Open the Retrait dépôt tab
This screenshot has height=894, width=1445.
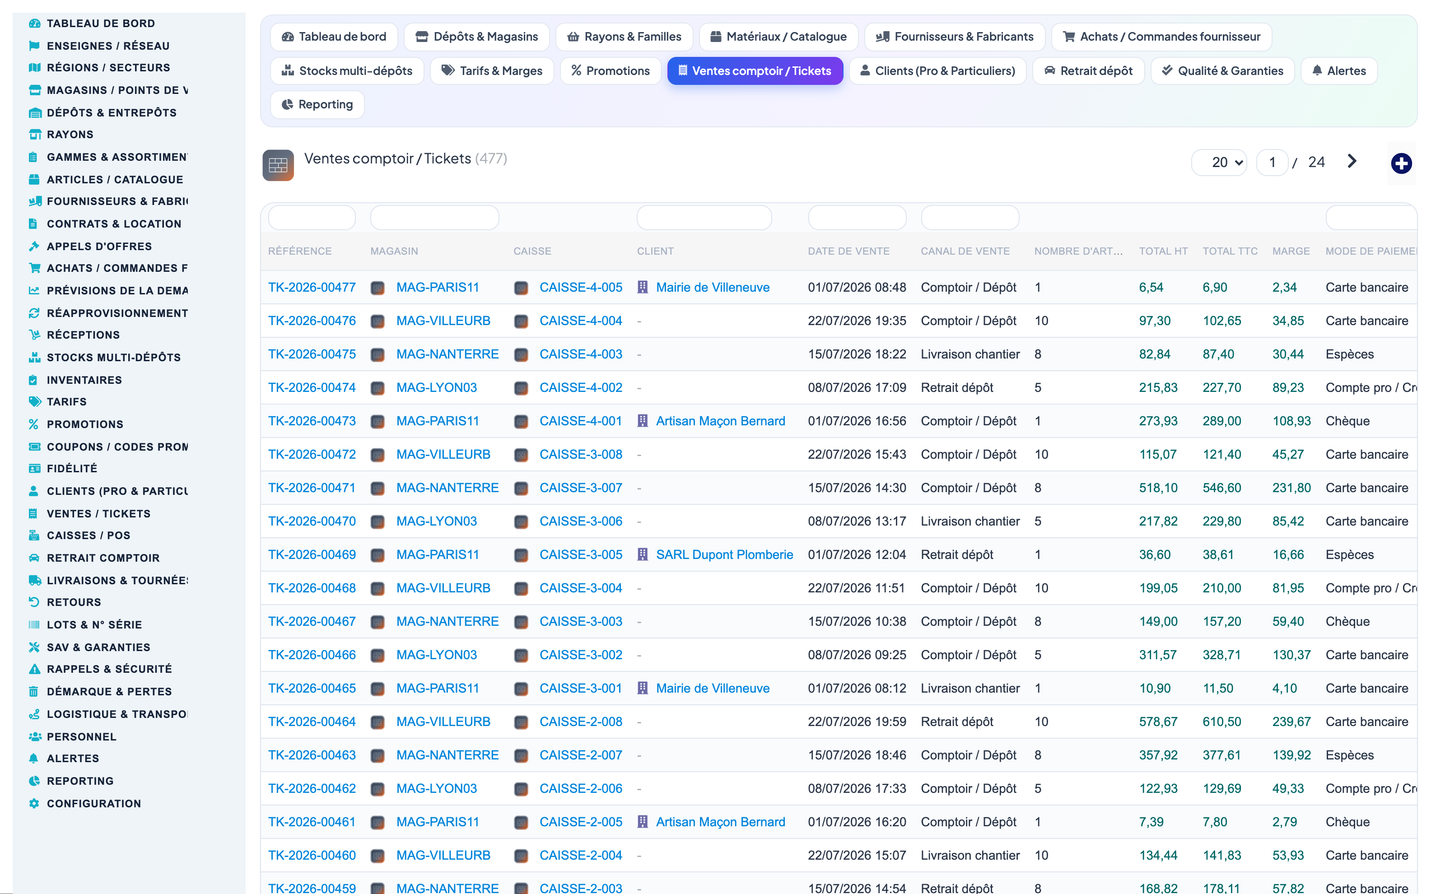click(x=1088, y=71)
